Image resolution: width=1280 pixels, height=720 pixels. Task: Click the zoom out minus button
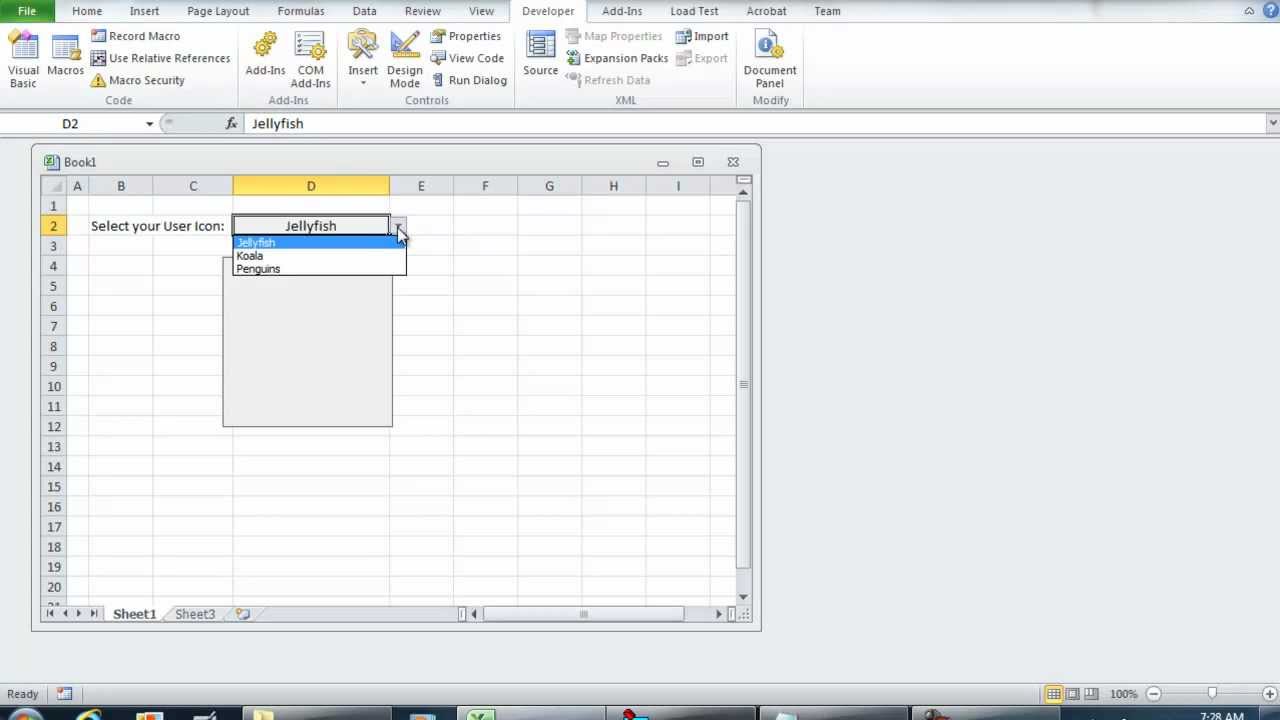(1153, 694)
